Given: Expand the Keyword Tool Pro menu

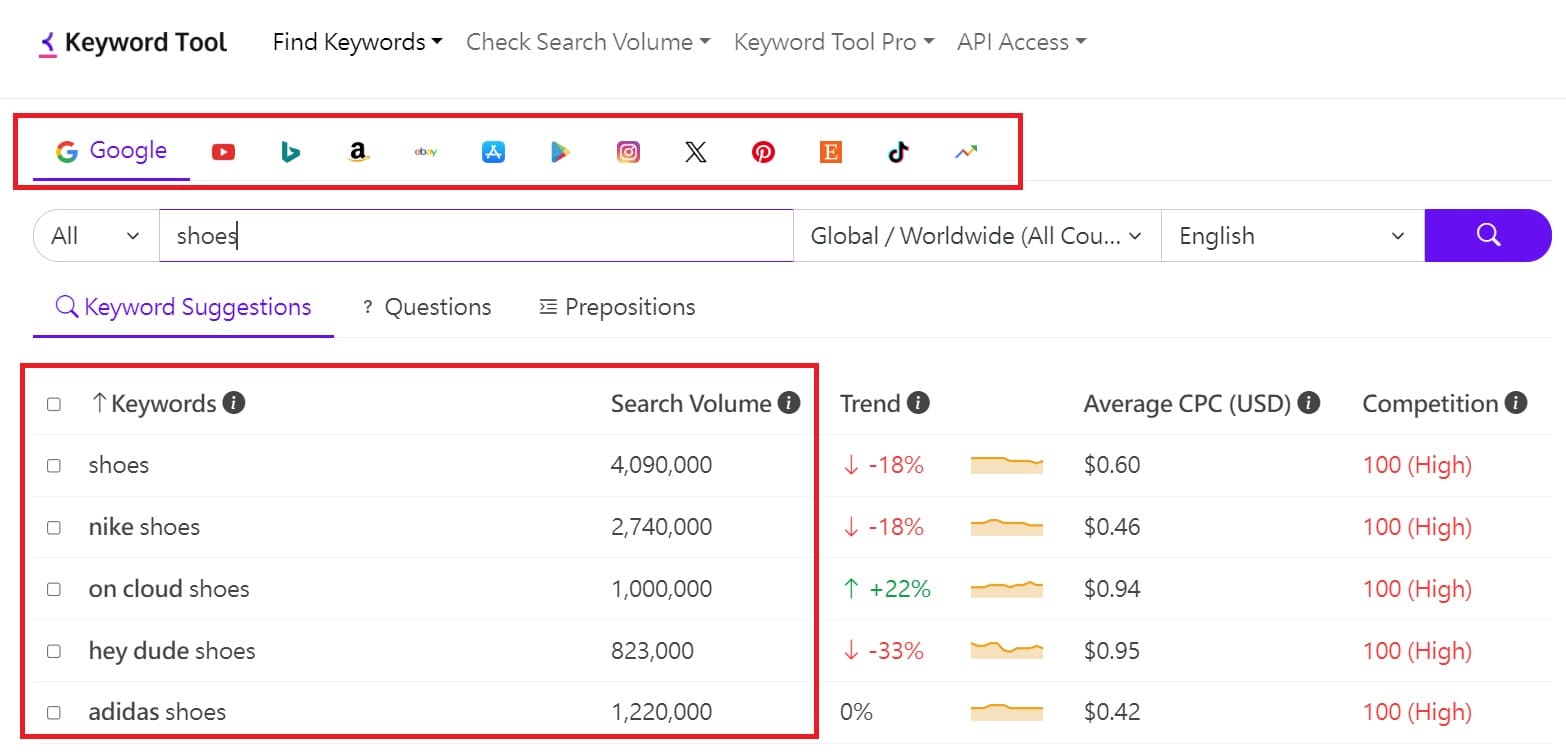Looking at the screenshot, I should click(834, 42).
